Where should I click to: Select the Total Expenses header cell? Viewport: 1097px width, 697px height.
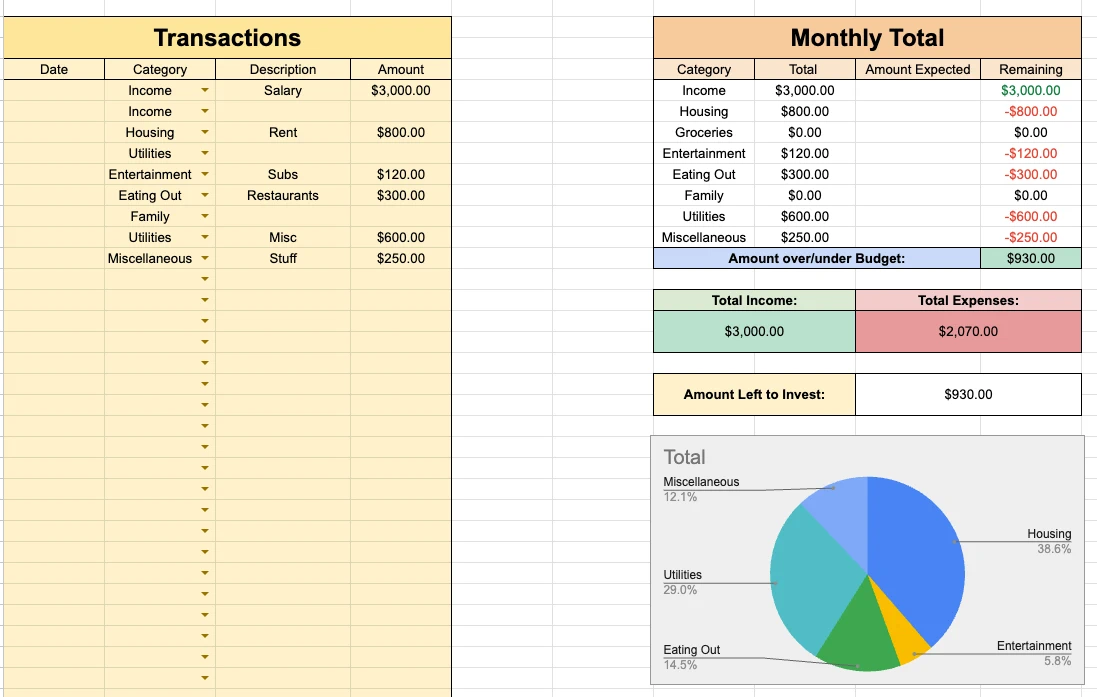click(968, 300)
